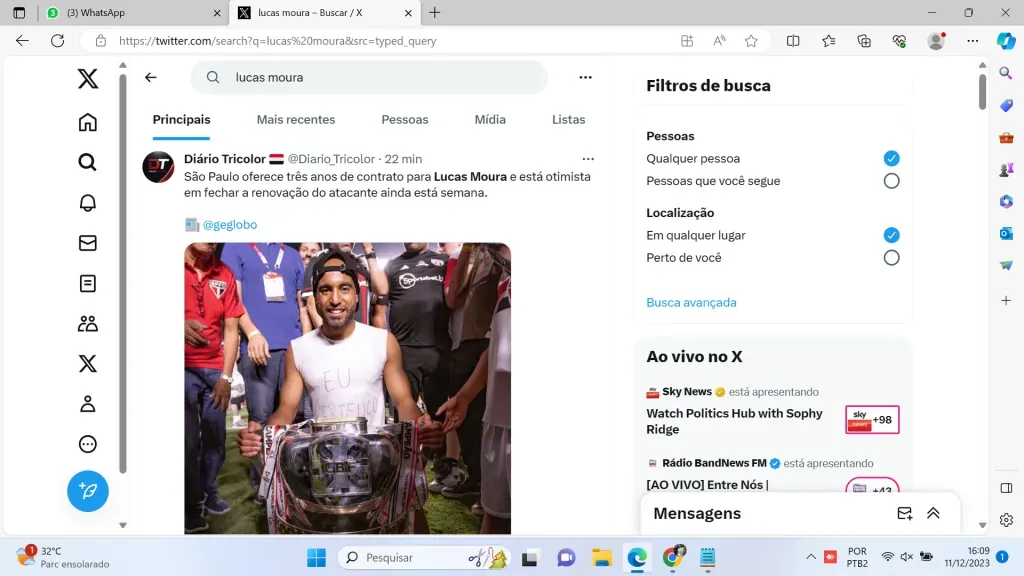The height and width of the screenshot is (576, 1024).
Task: Open Profile icon in sidebar
Action: click(88, 404)
